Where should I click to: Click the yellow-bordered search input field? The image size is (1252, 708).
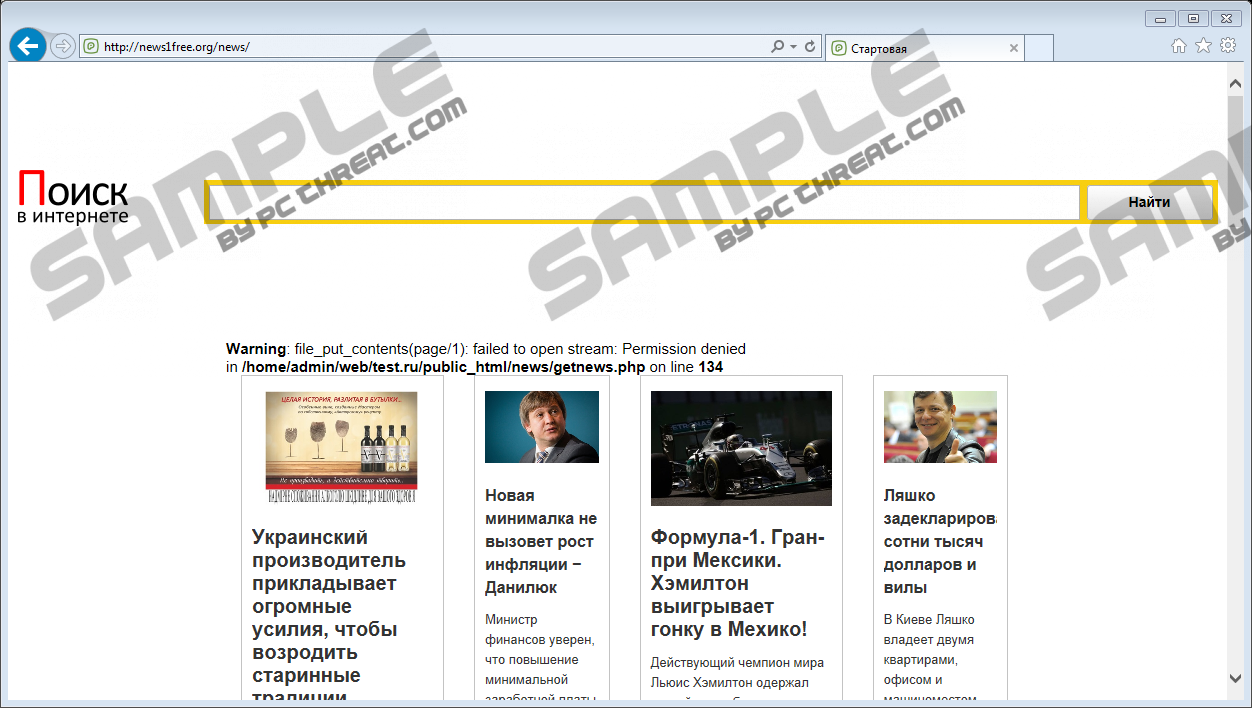tap(643, 203)
